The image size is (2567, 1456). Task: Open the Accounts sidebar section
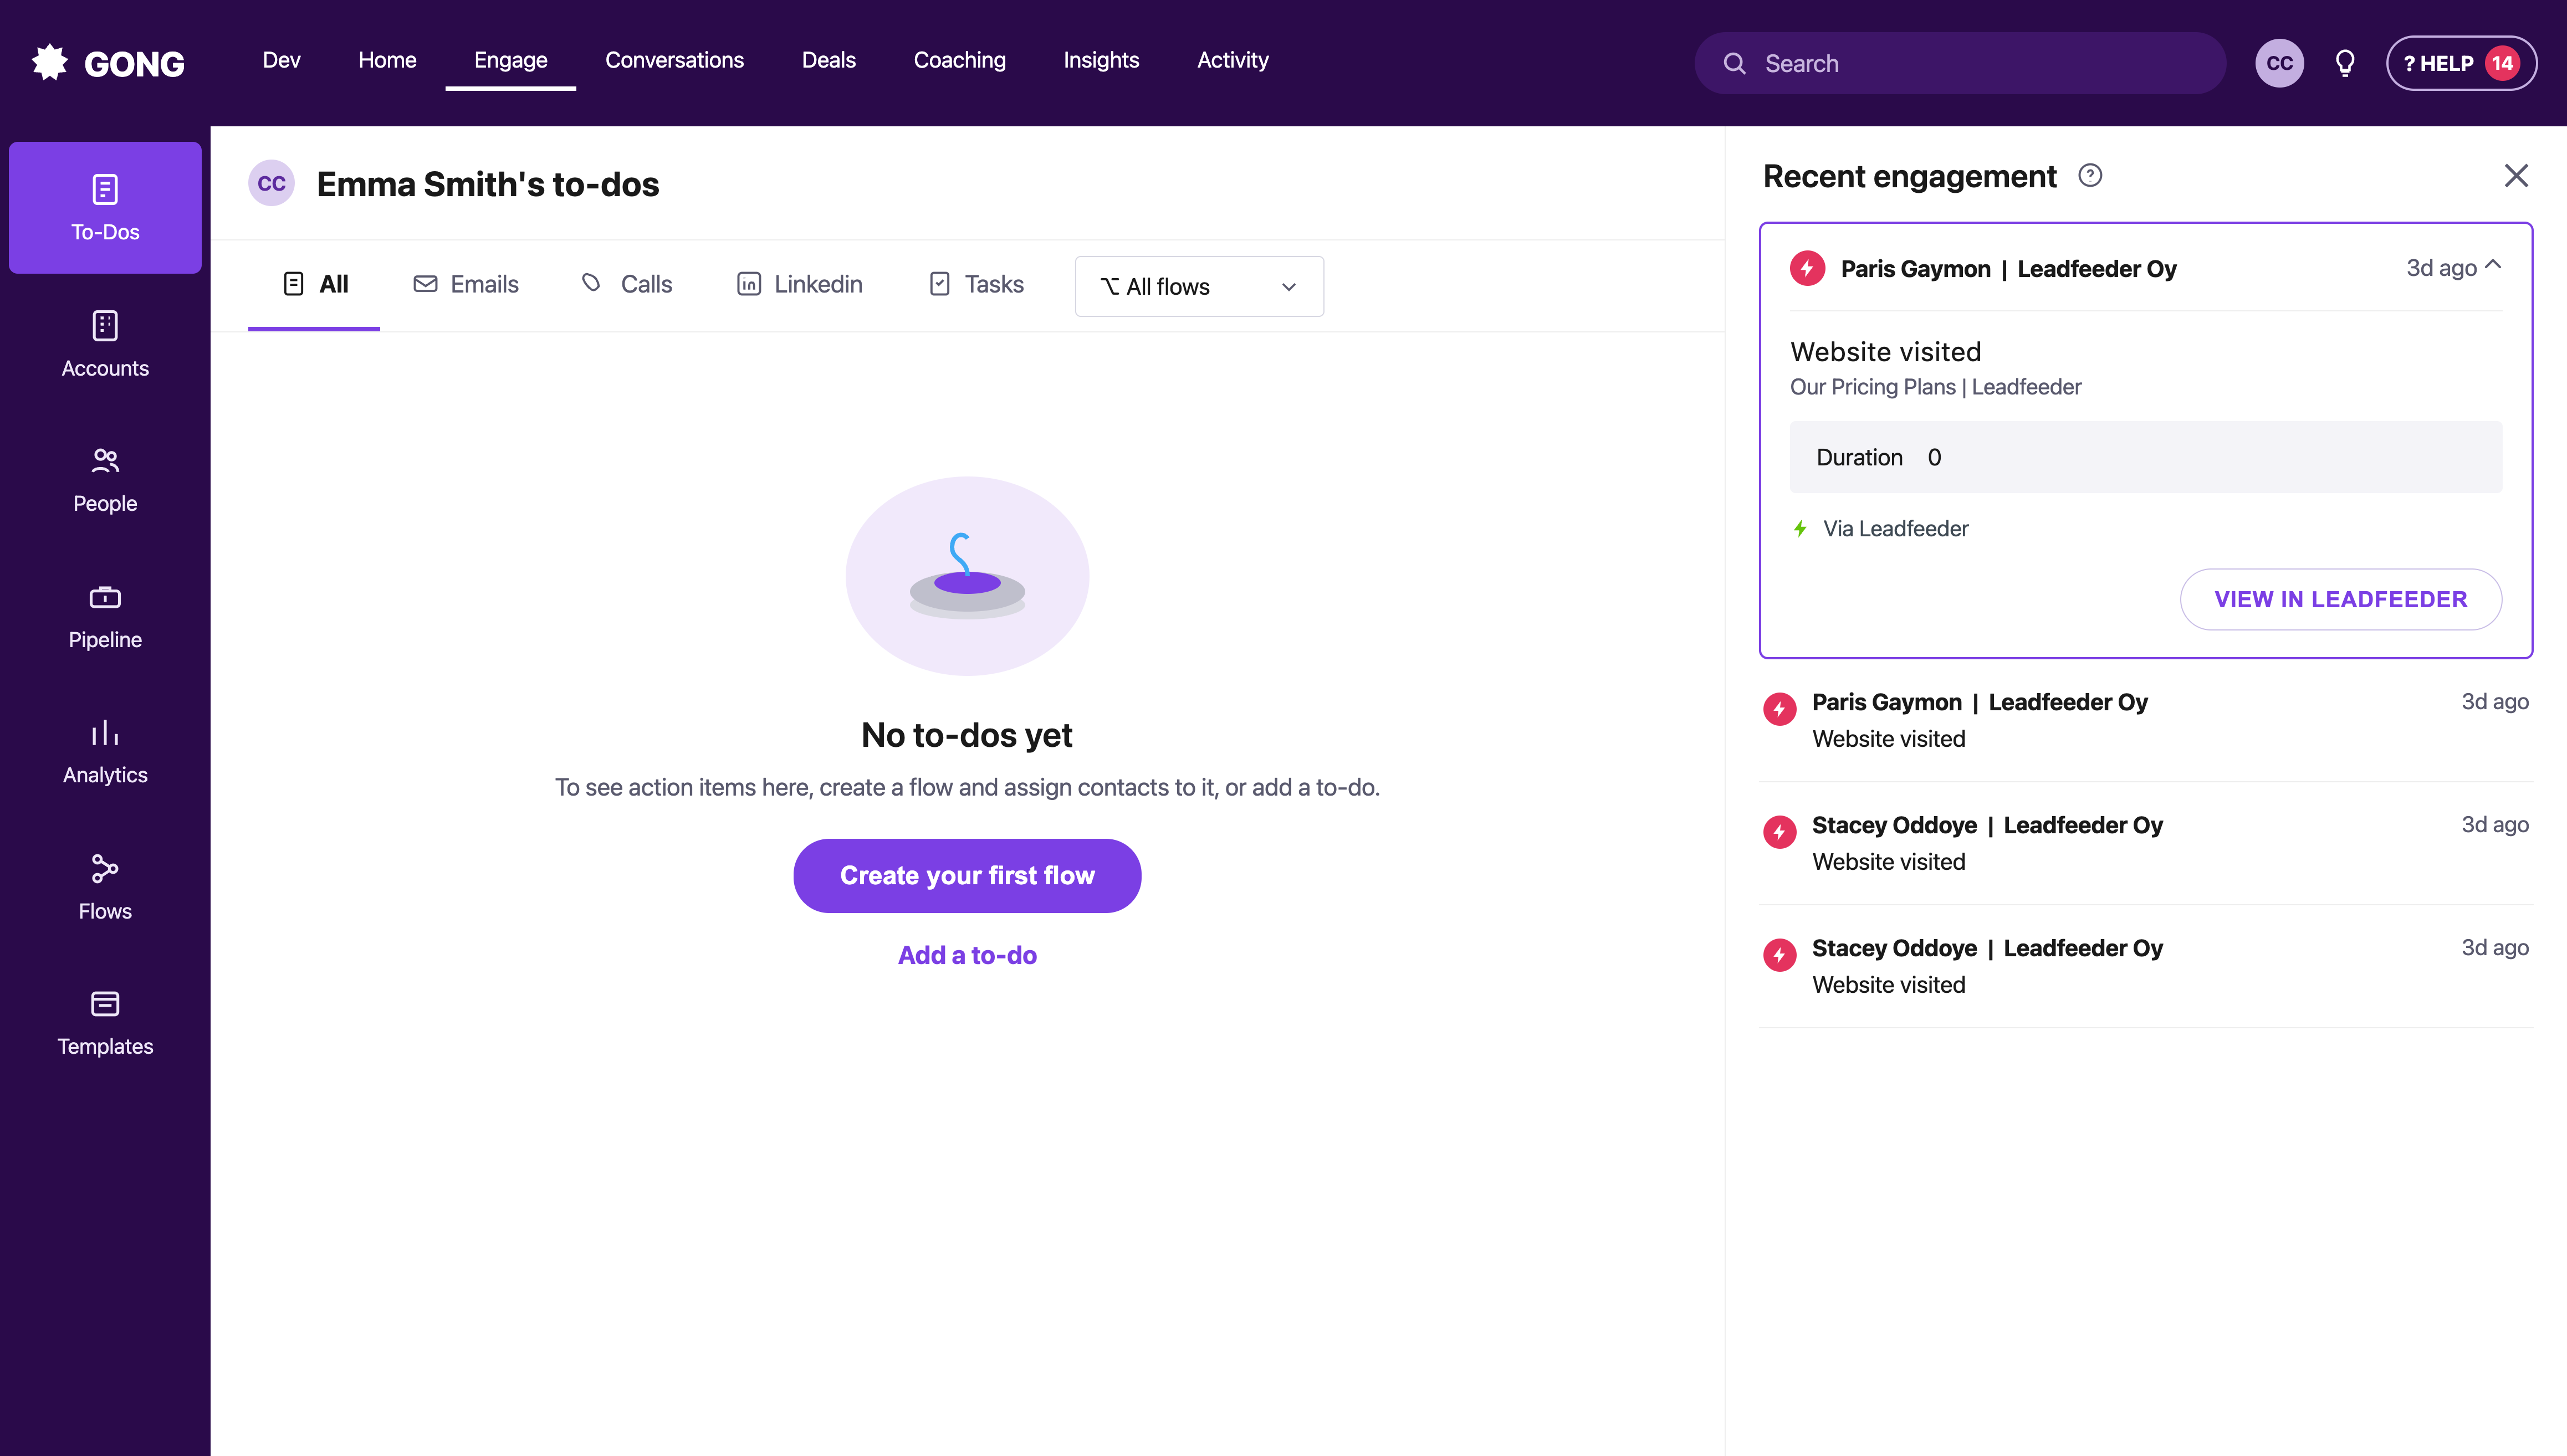(x=105, y=344)
